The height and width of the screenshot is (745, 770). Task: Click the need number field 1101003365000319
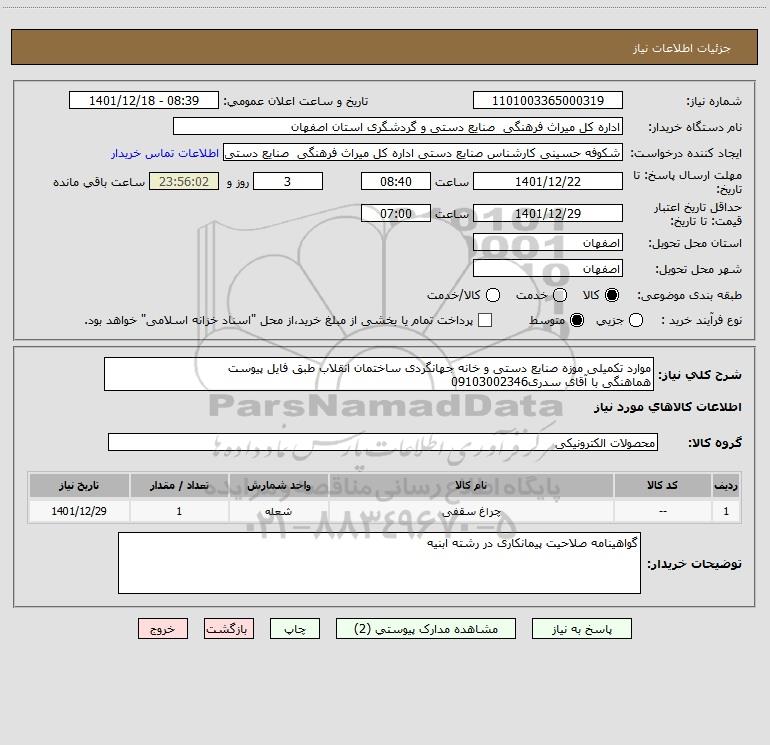[548, 100]
